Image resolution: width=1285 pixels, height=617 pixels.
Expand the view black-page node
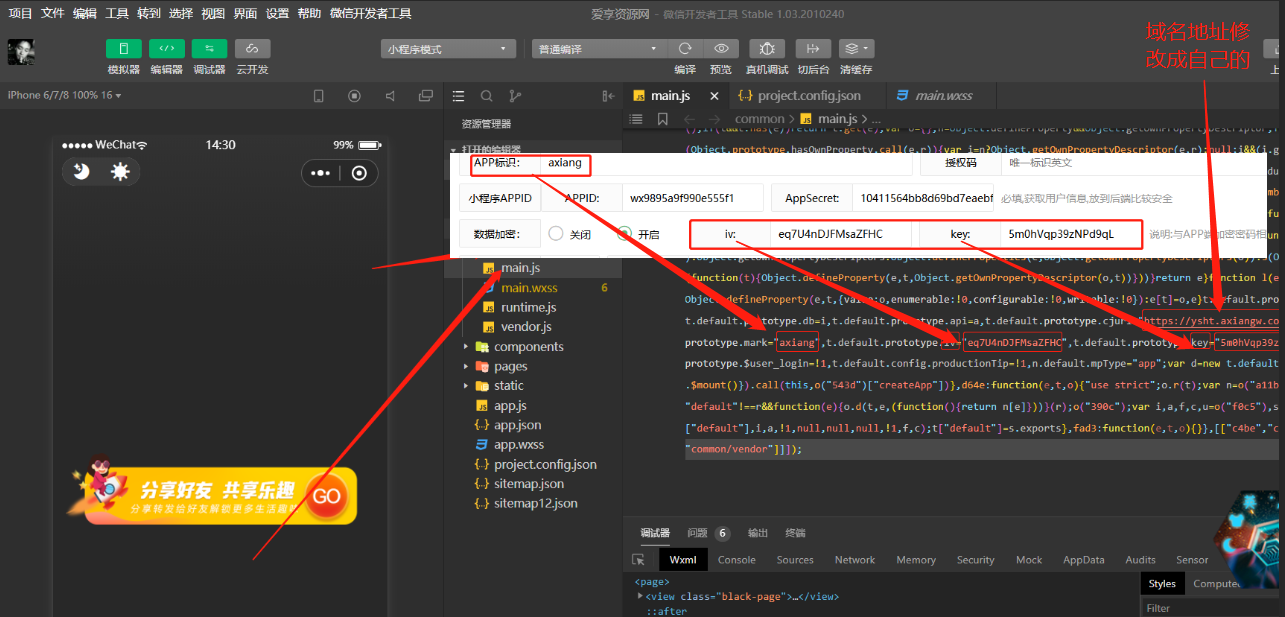click(640, 596)
